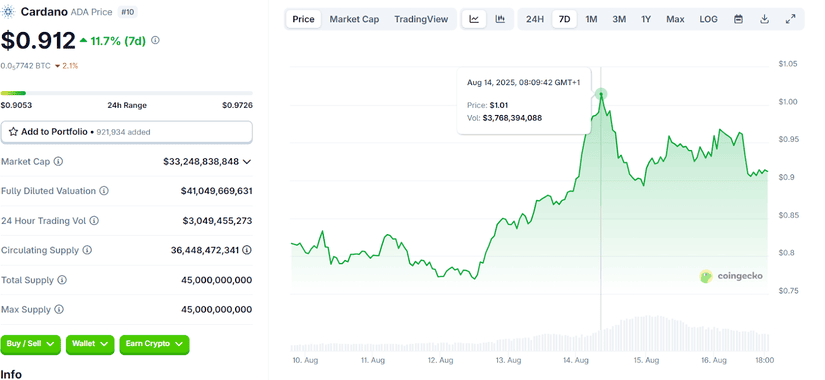Switch to the TradingView tab

(x=421, y=19)
